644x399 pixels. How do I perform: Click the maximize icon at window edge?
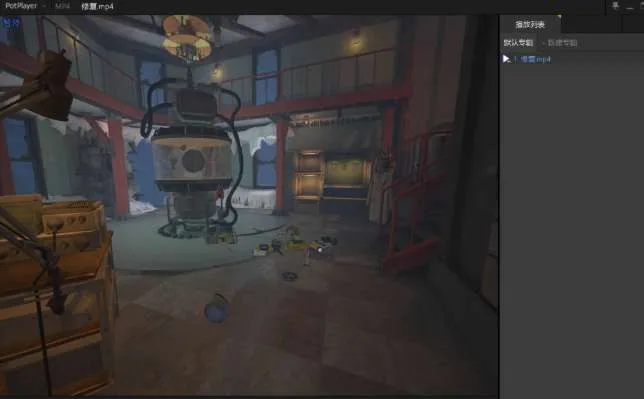642,6
